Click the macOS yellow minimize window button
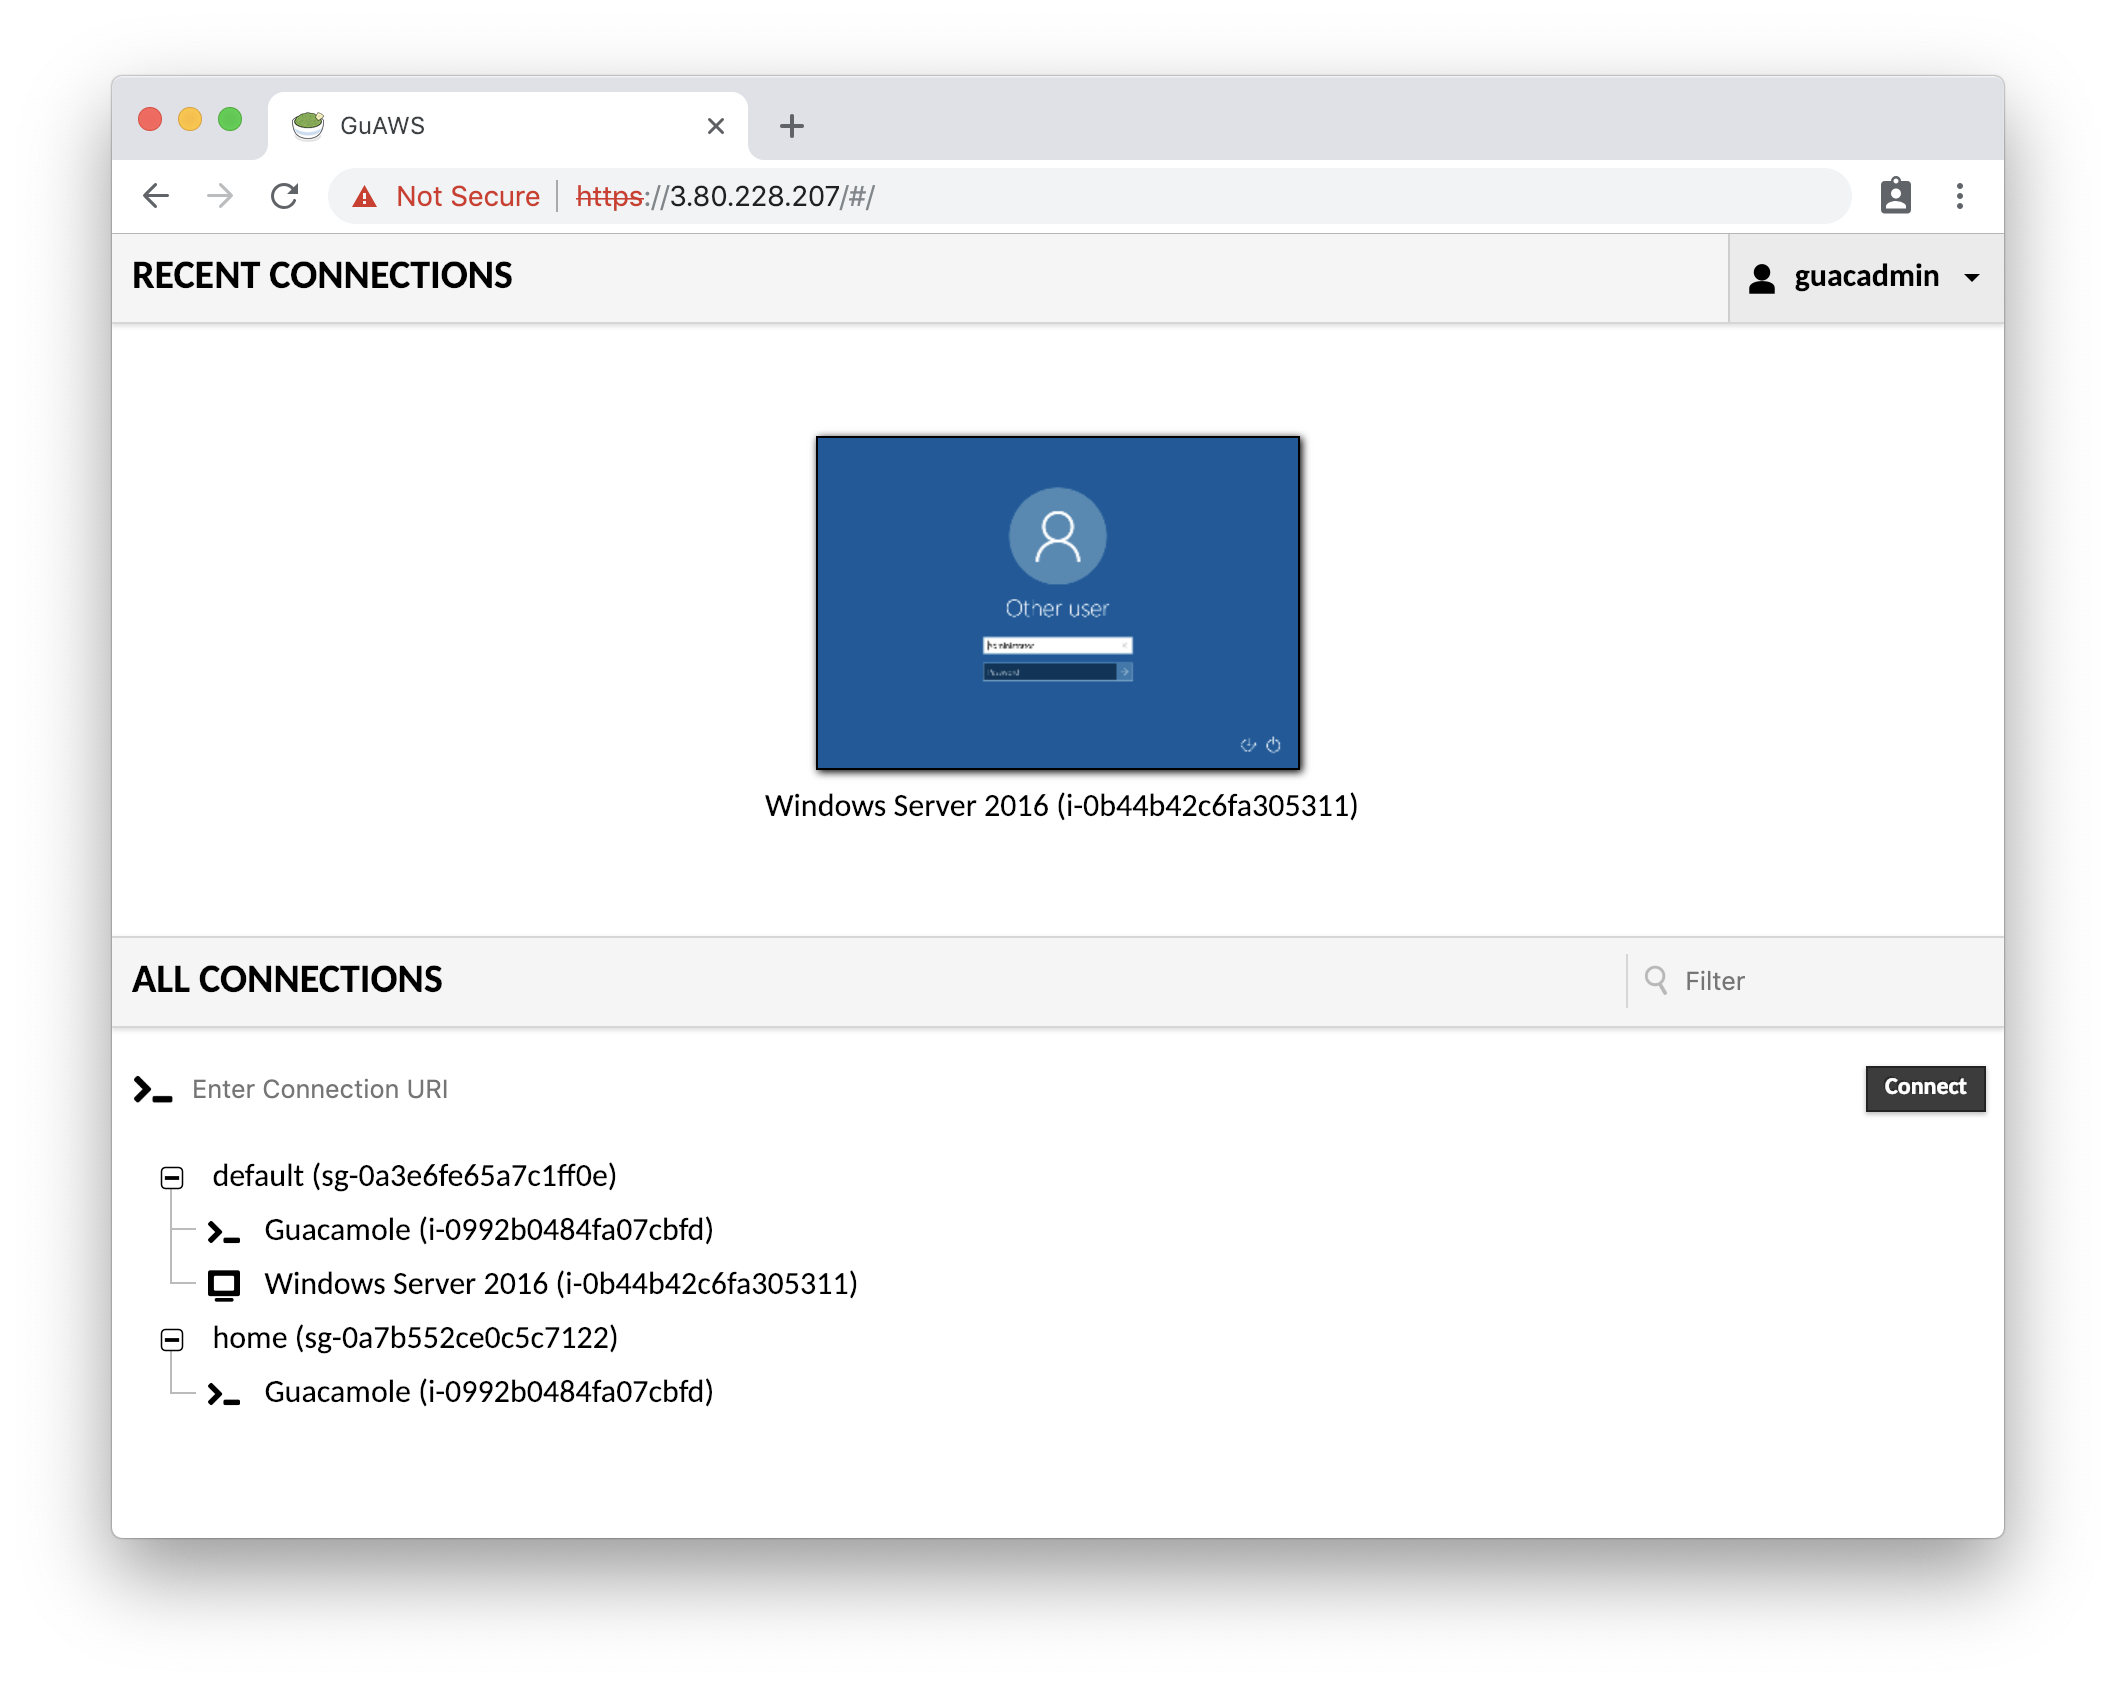 tap(190, 120)
